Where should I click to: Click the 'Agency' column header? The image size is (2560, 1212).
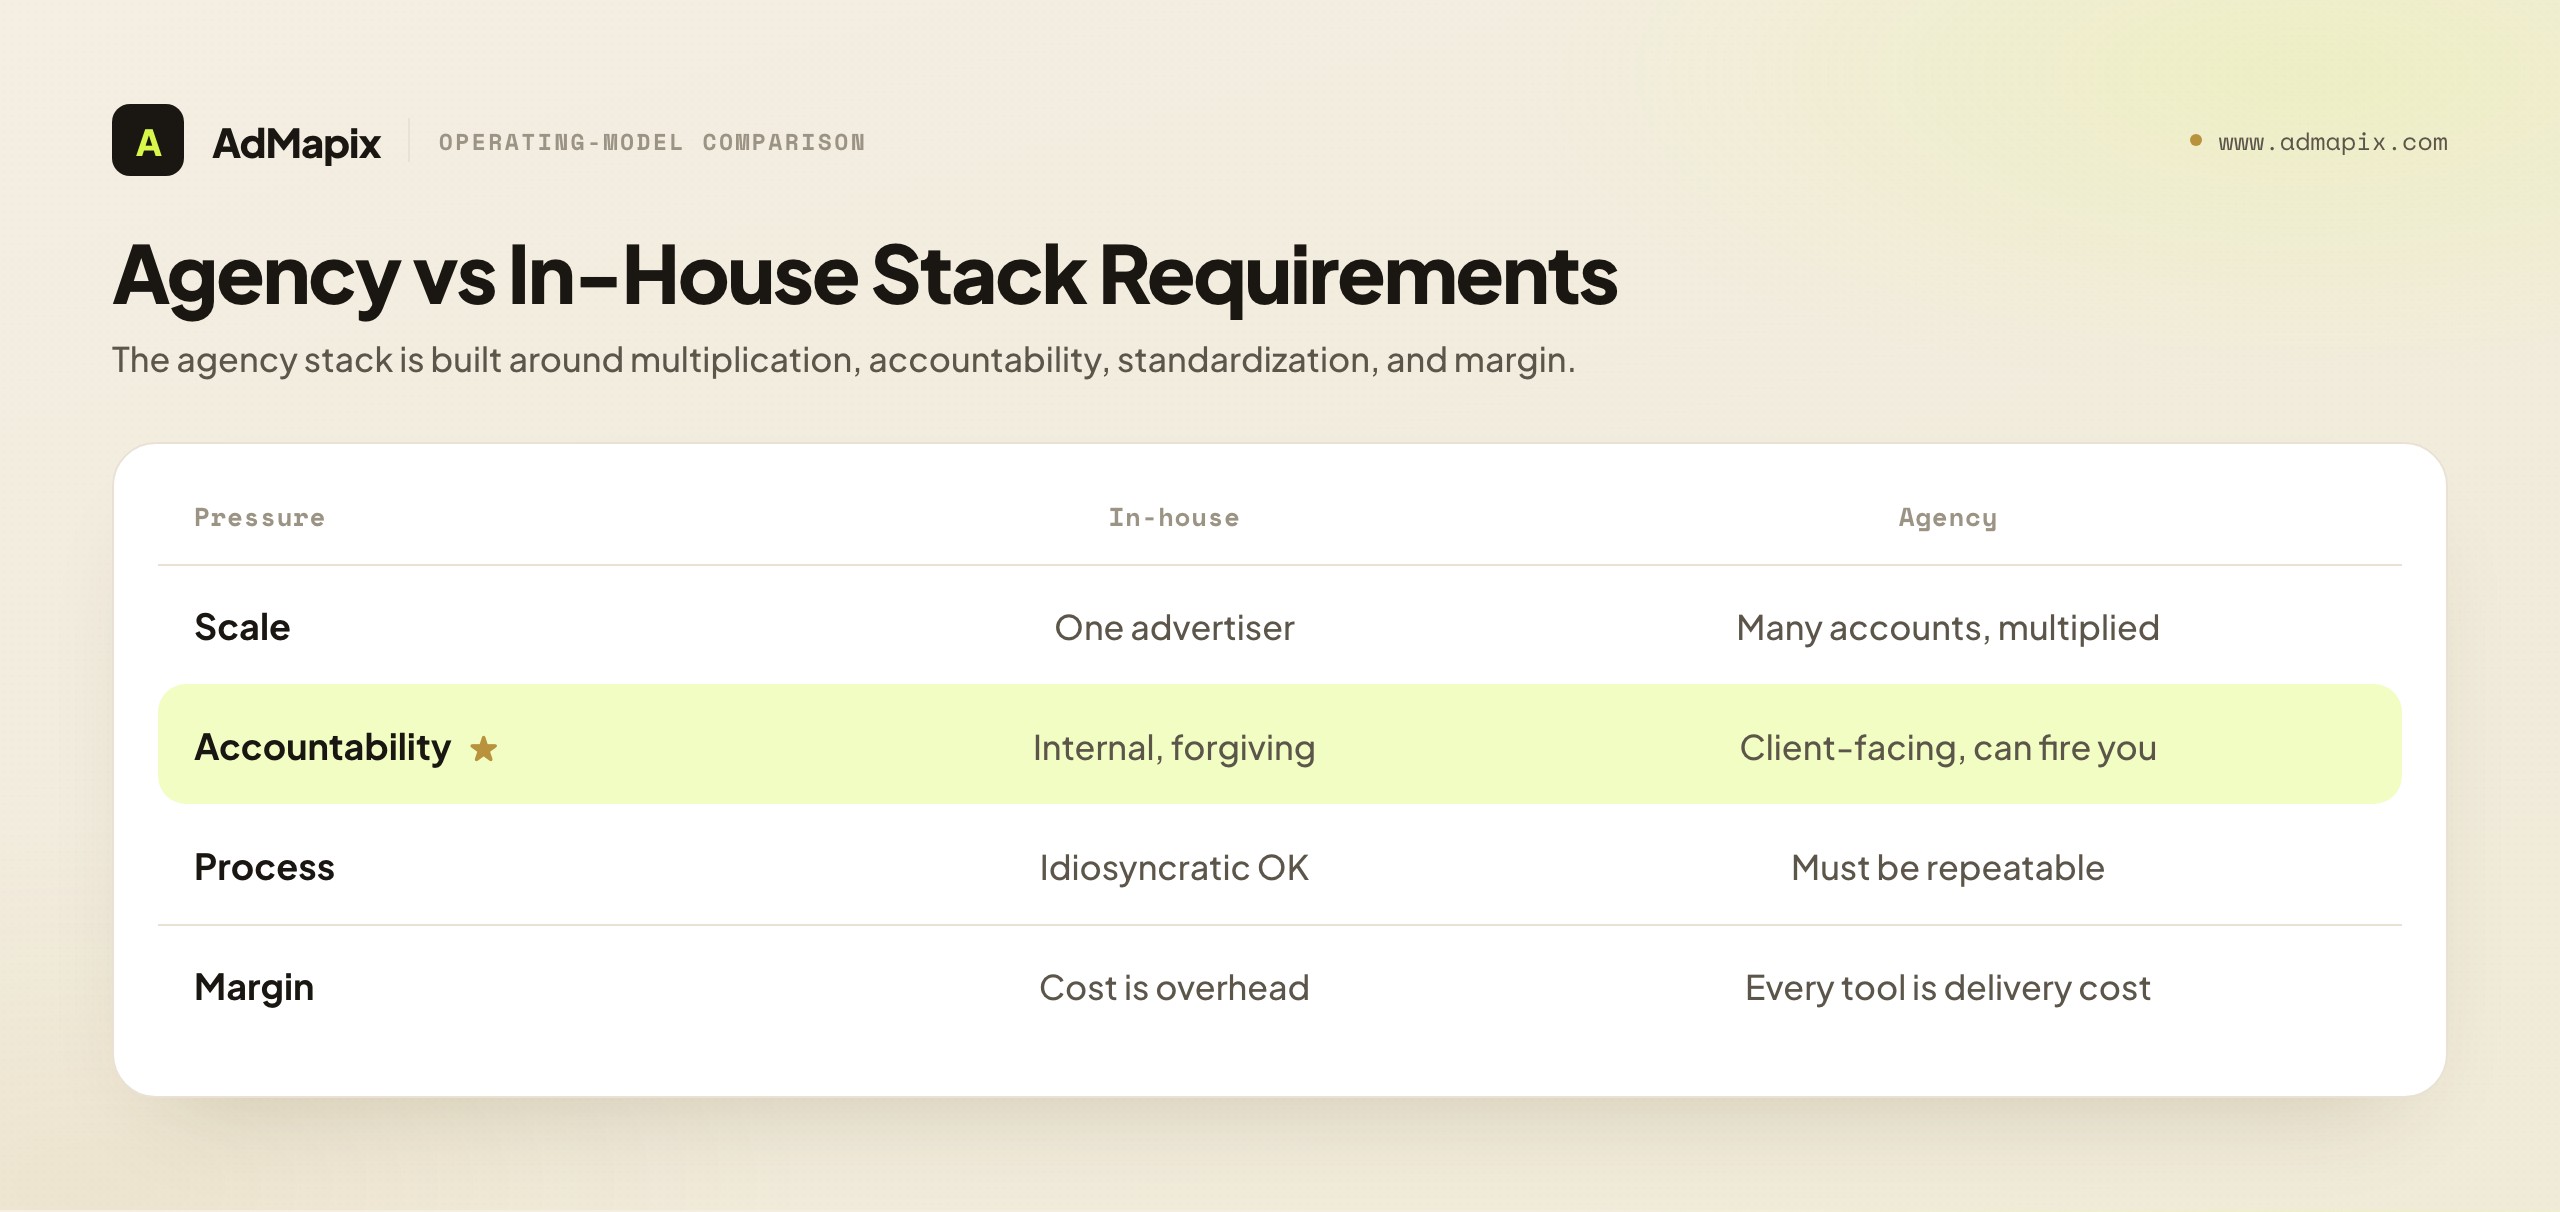[1948, 517]
